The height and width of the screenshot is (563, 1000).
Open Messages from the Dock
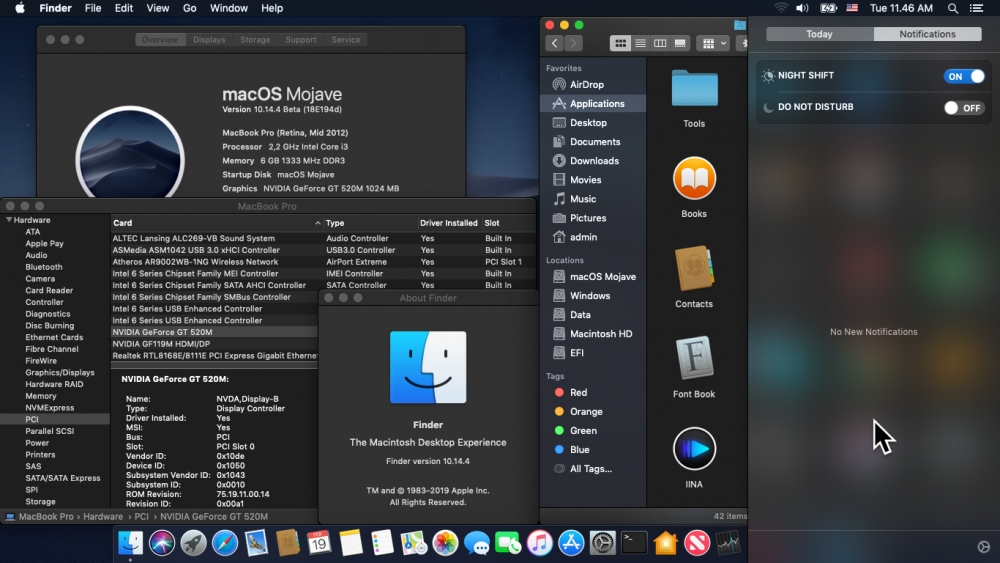coord(476,543)
